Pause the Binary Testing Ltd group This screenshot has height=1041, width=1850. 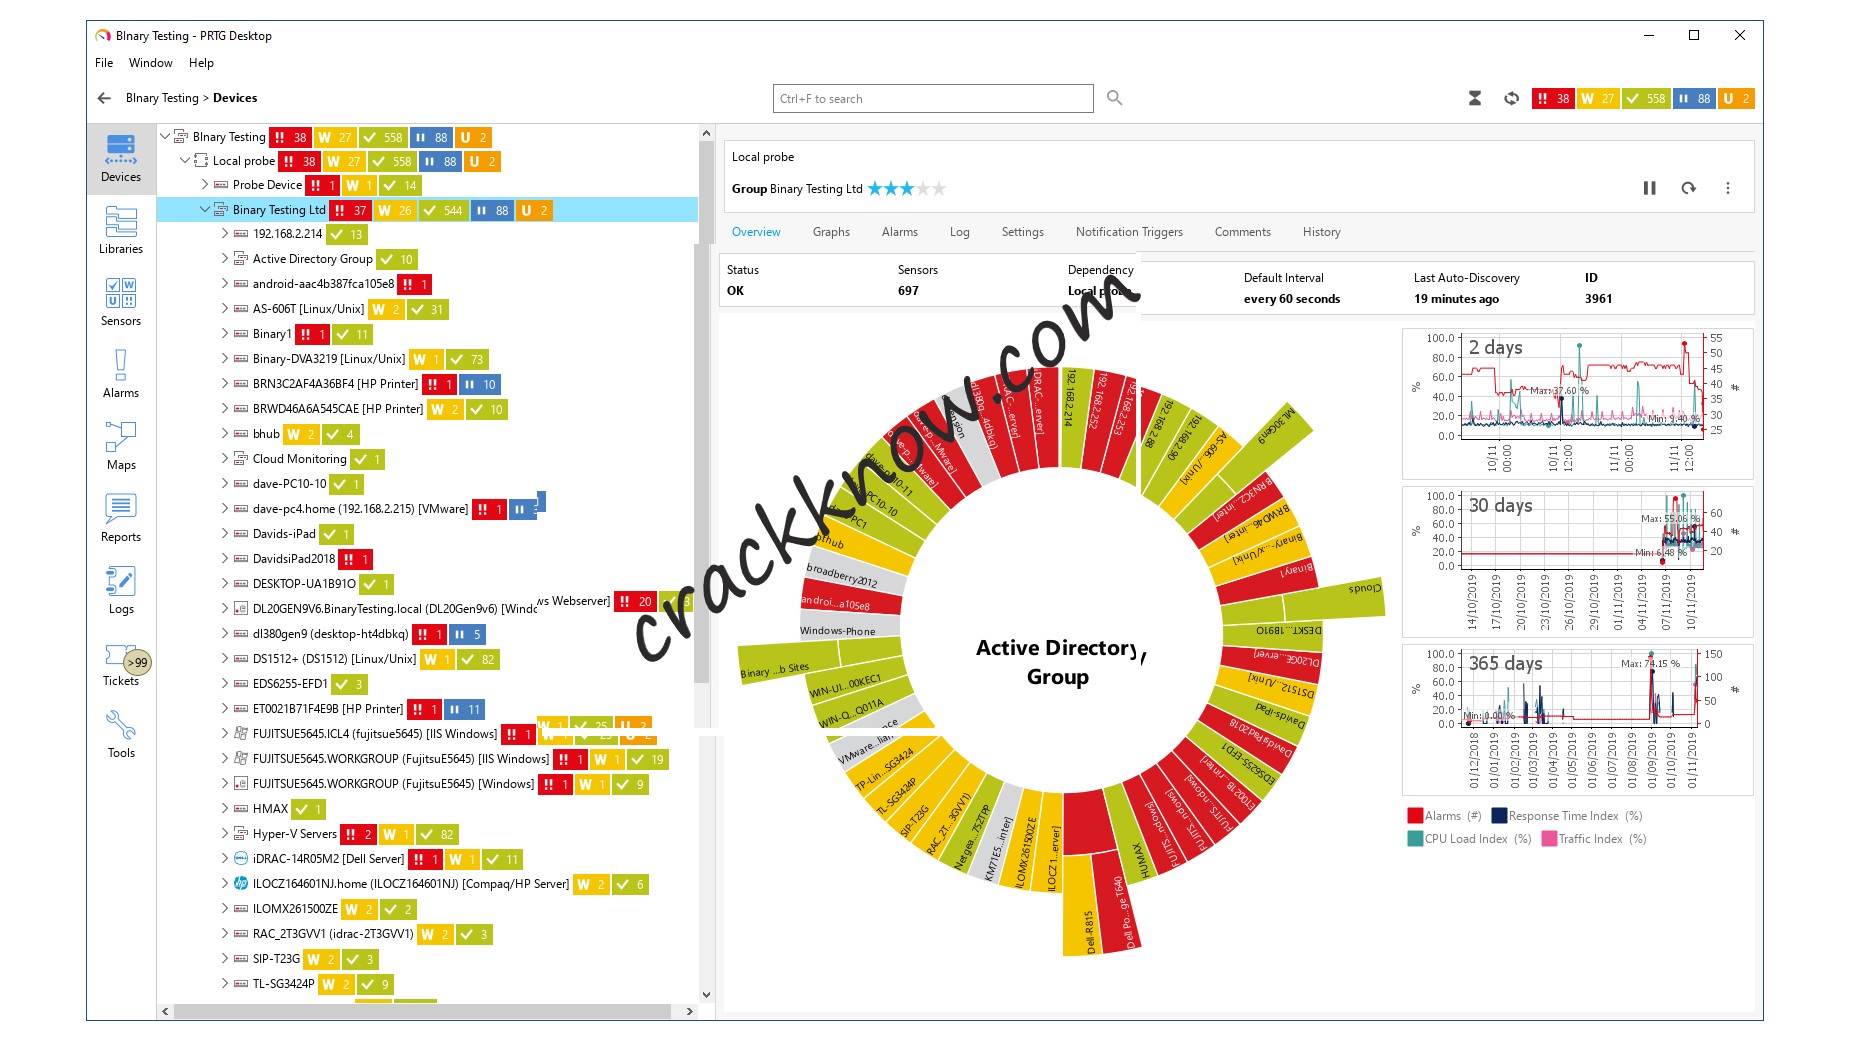click(1649, 188)
